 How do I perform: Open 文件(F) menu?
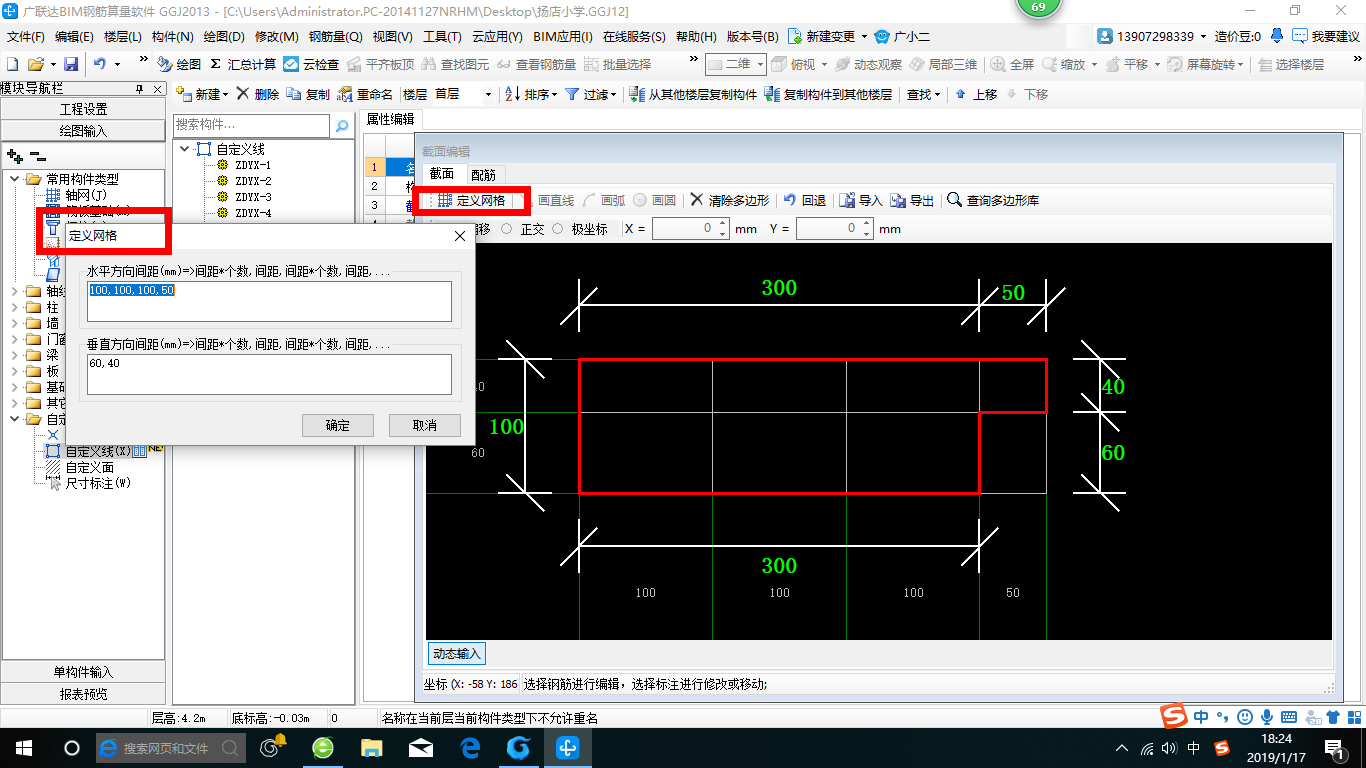[x=26, y=36]
